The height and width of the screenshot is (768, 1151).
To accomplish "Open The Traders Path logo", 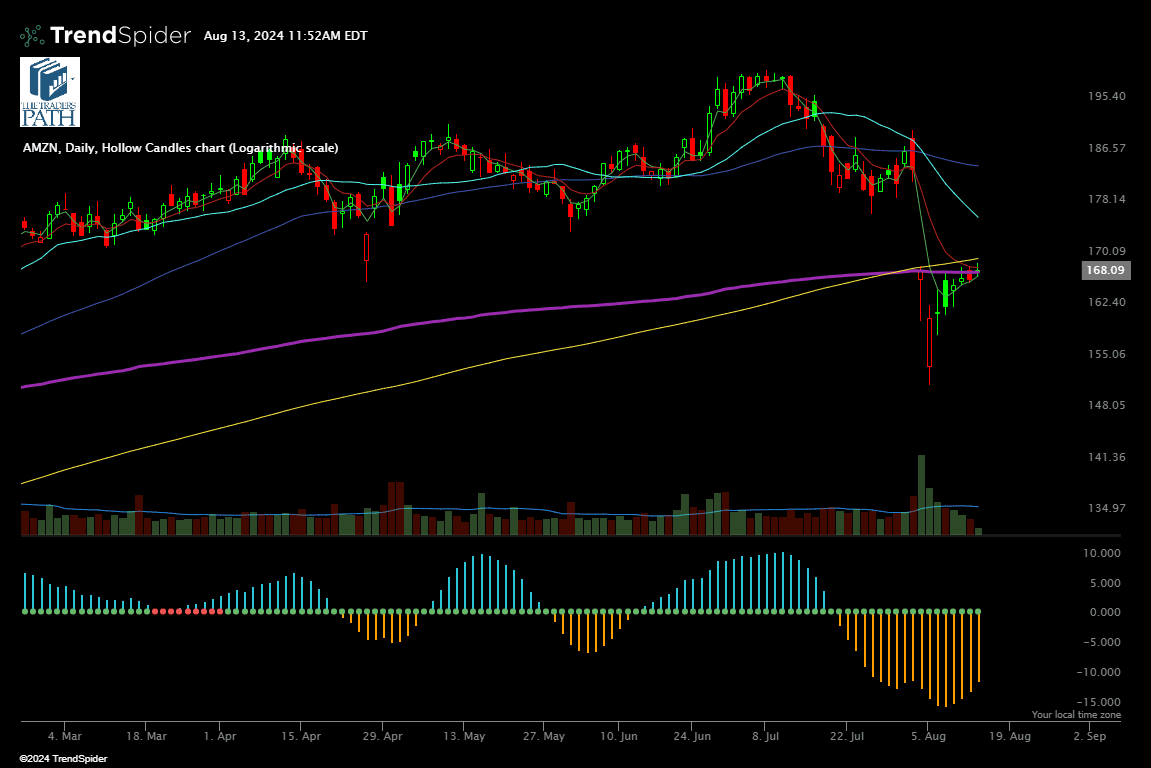I will tap(50, 92).
